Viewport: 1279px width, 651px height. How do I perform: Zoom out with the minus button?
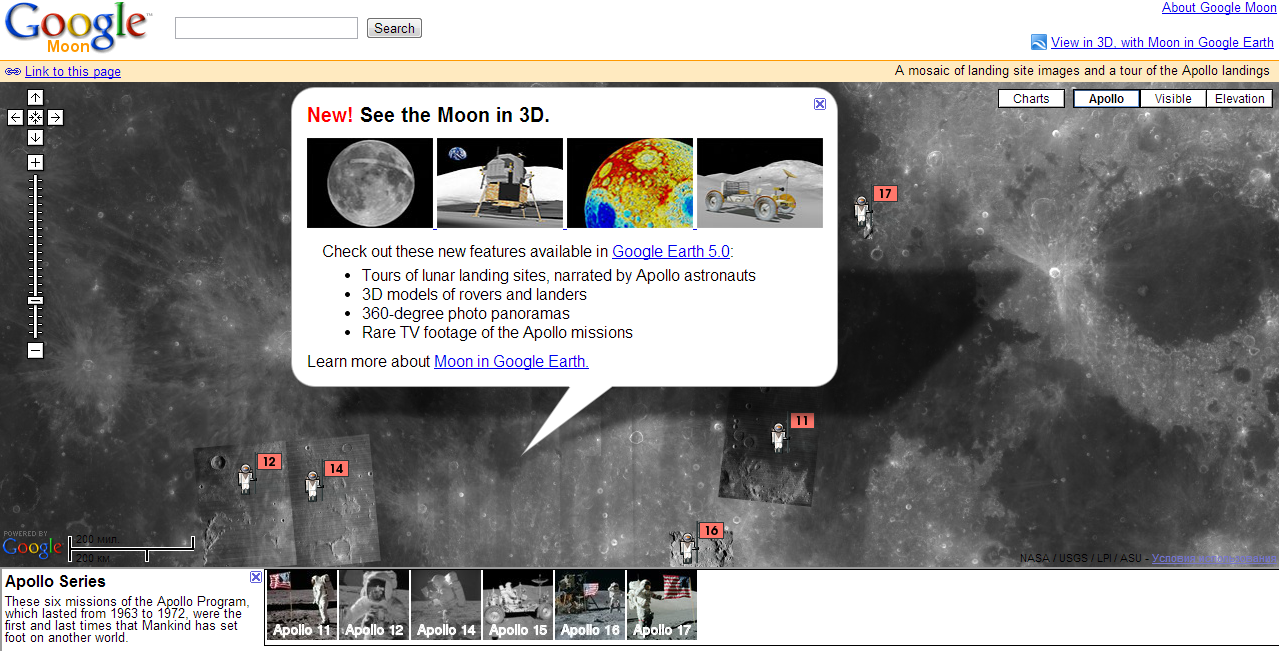(x=36, y=350)
